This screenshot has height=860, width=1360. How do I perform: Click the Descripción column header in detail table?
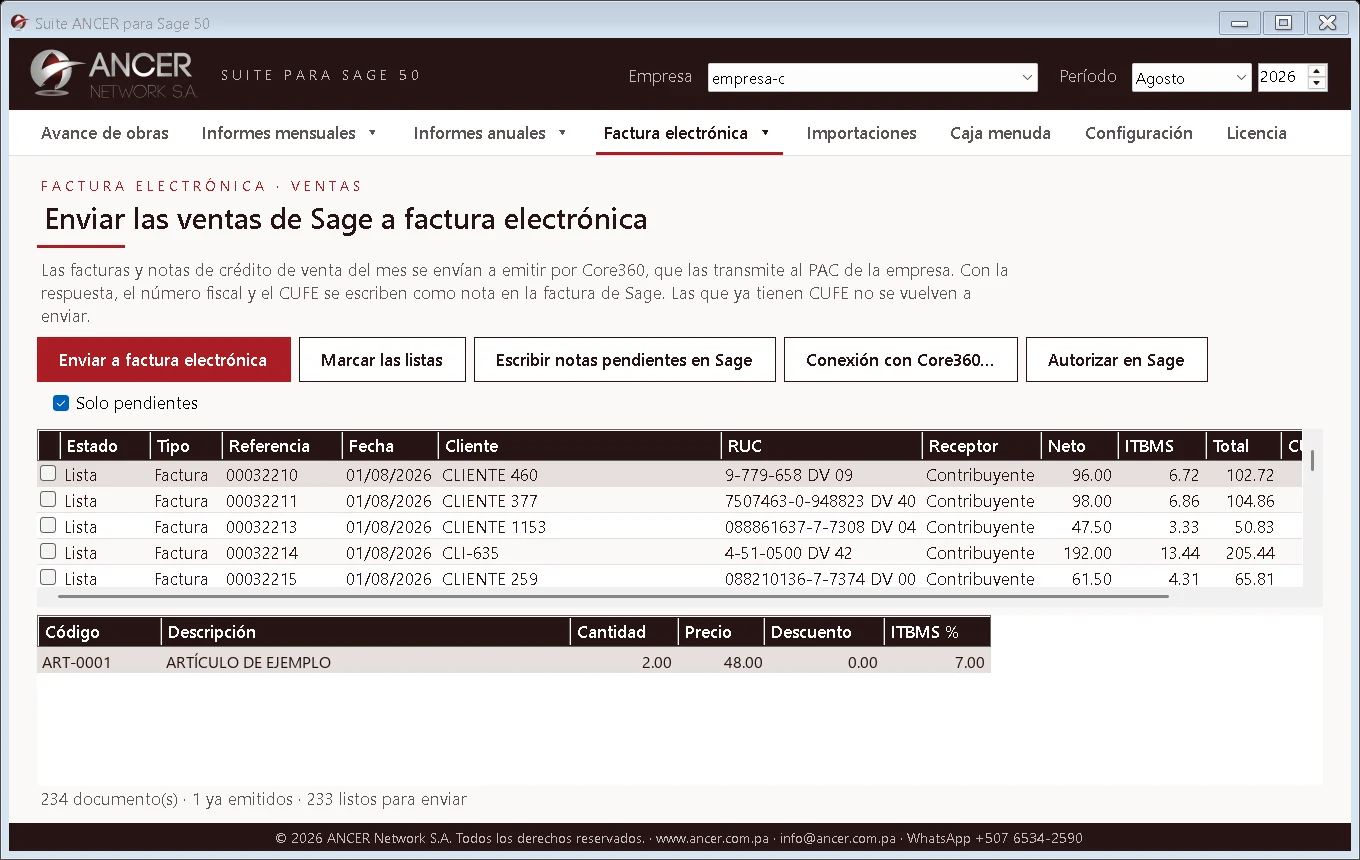point(365,632)
